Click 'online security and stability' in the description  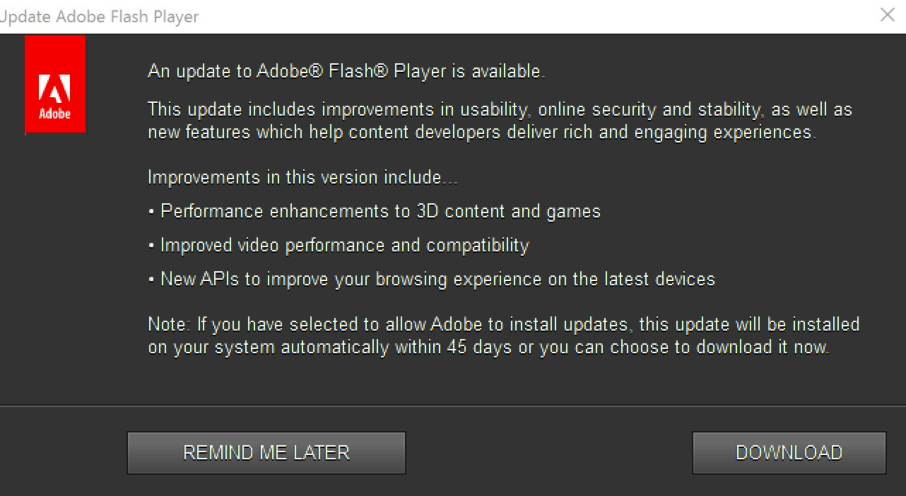click(645, 109)
